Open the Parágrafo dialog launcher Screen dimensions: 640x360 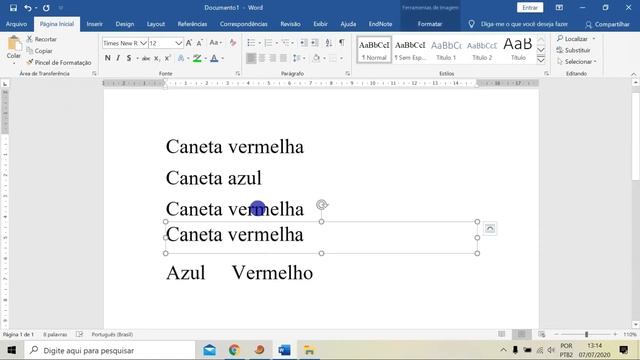(348, 73)
